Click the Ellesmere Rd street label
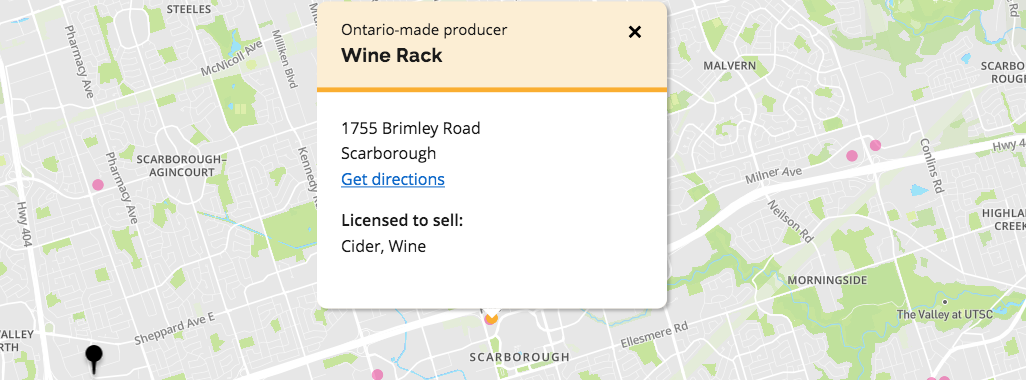 654,334
